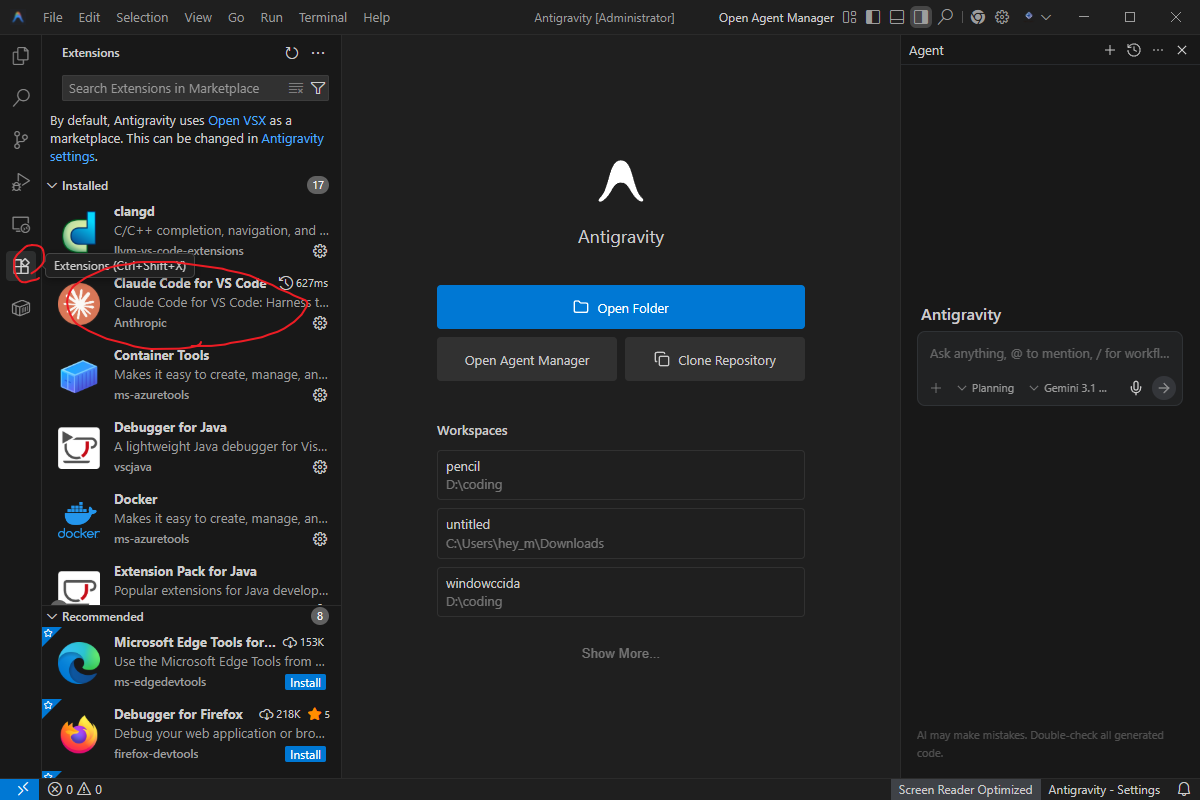The width and height of the screenshot is (1200, 800).
Task: Filter extensions with the funnel icon
Action: click(318, 88)
